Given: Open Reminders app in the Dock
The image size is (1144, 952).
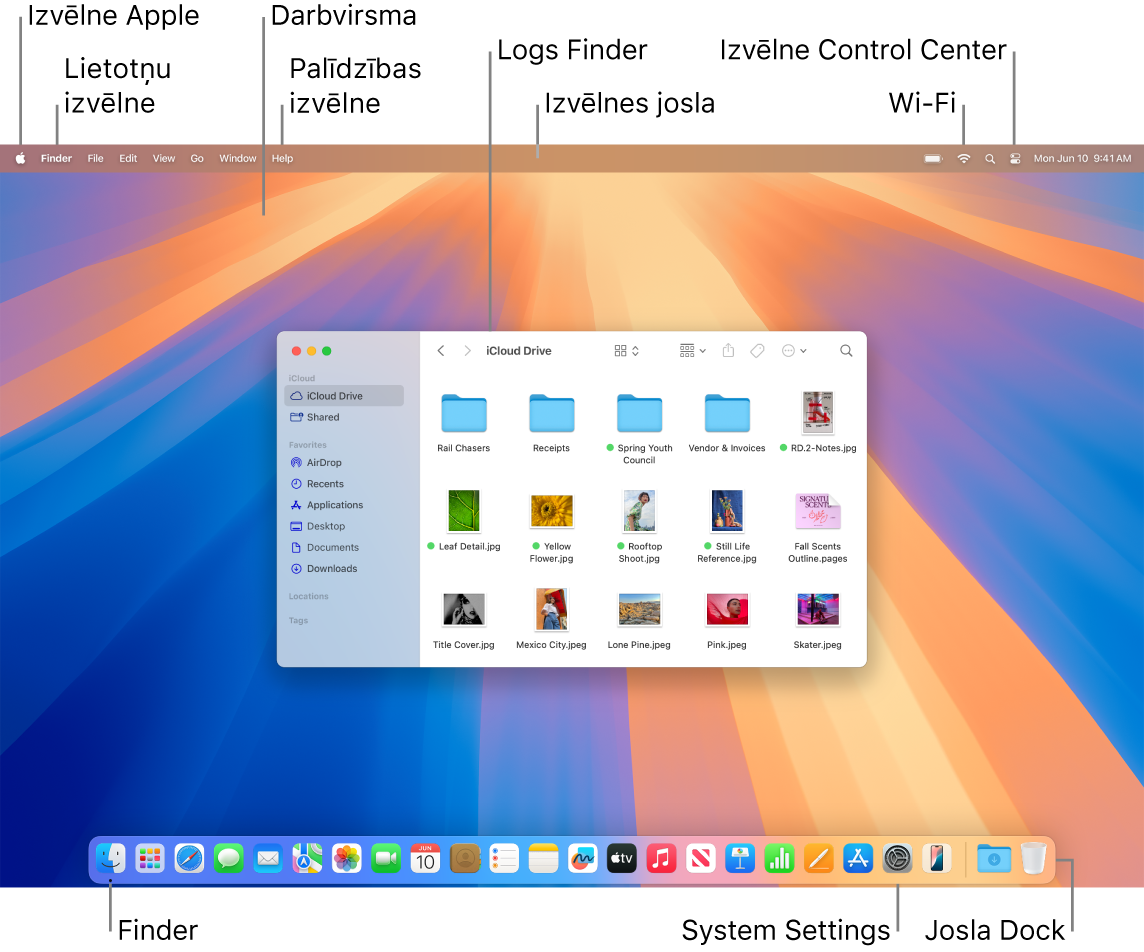Looking at the screenshot, I should coord(504,859).
